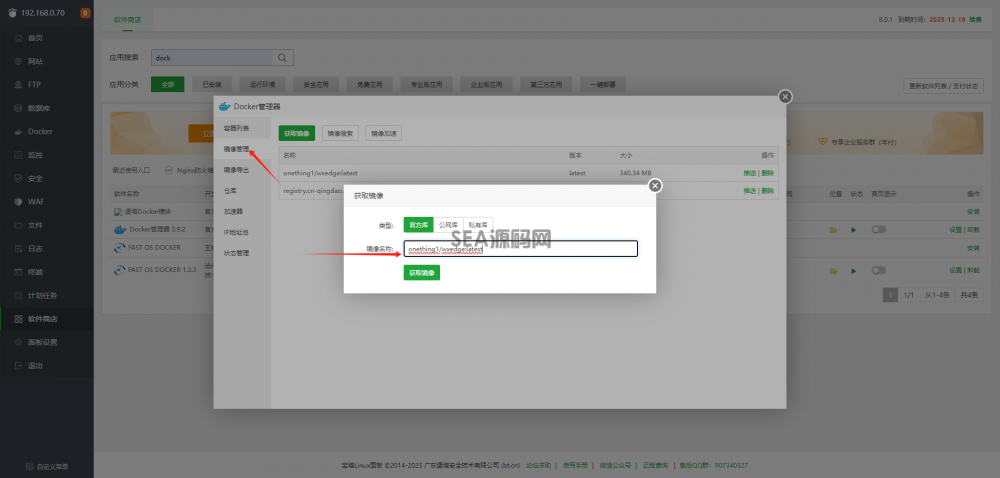Filter apps by 已安装 category

(x=212, y=84)
